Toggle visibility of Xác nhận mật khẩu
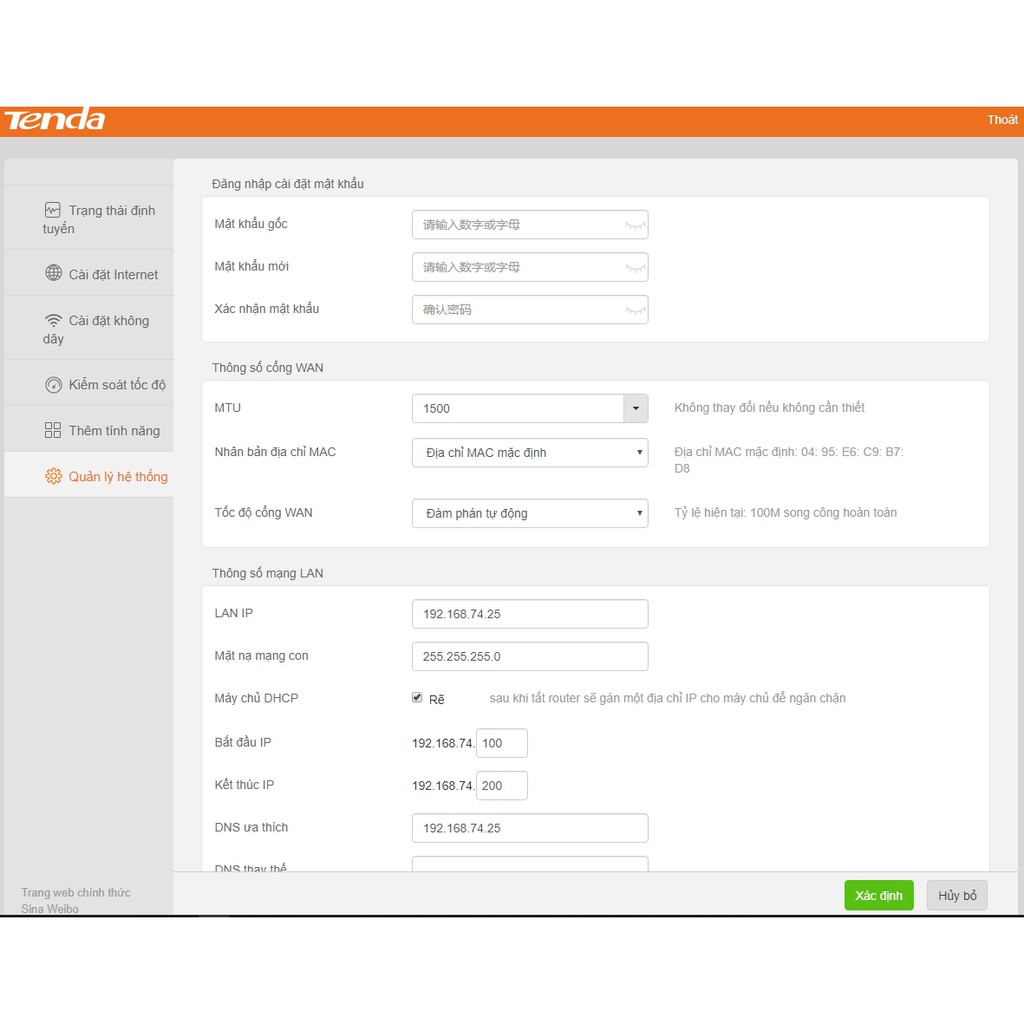The width and height of the screenshot is (1024, 1024). point(635,311)
